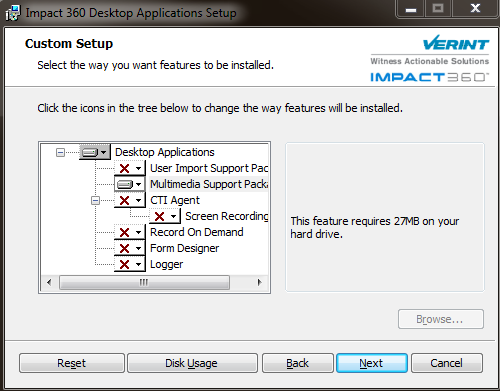Go Back to the previous setup page

pyautogui.click(x=298, y=363)
